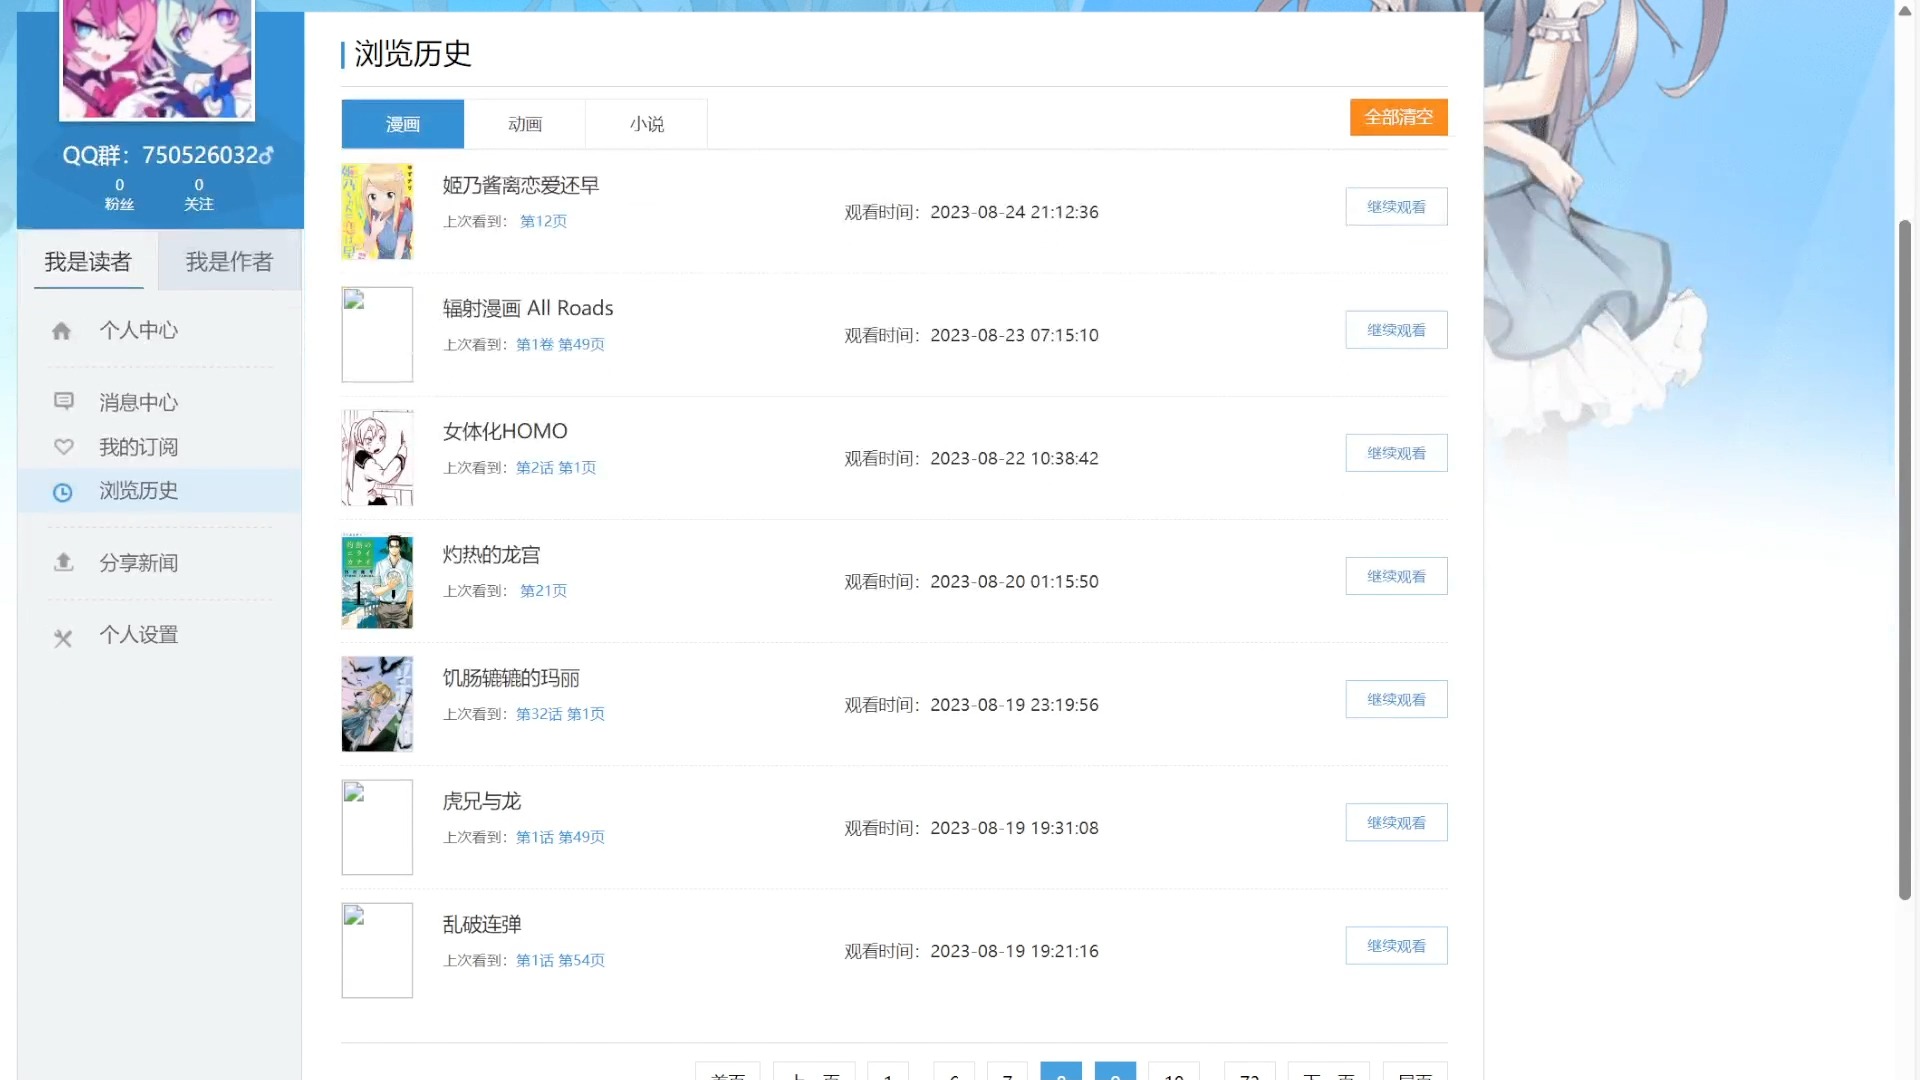Screen dimensions: 1920x1080
Task: Click 第1卷 第49页 link under All Roads
Action: (x=560, y=344)
